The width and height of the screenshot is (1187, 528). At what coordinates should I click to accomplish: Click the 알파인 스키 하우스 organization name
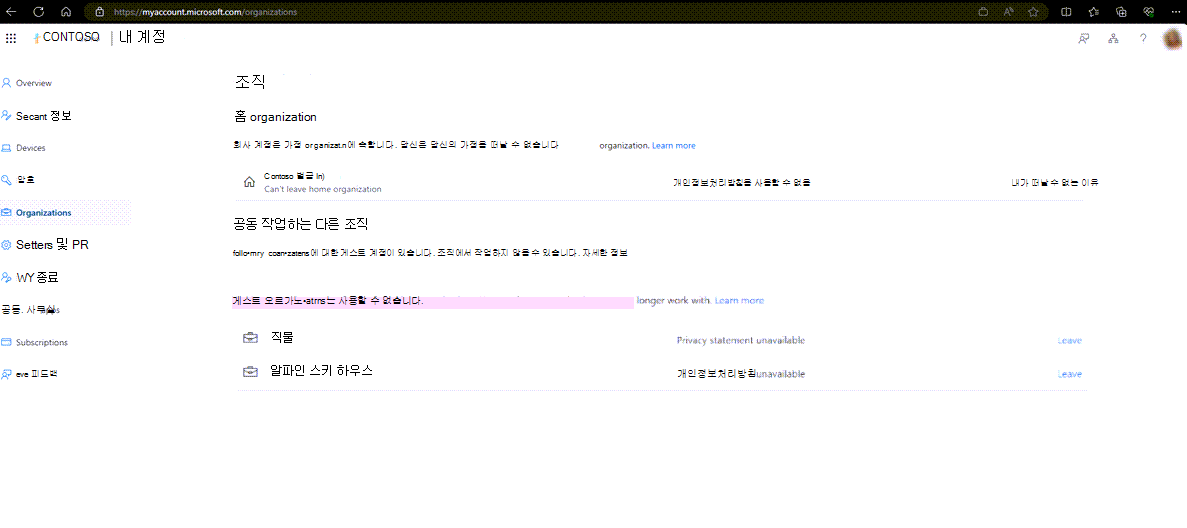point(322,370)
